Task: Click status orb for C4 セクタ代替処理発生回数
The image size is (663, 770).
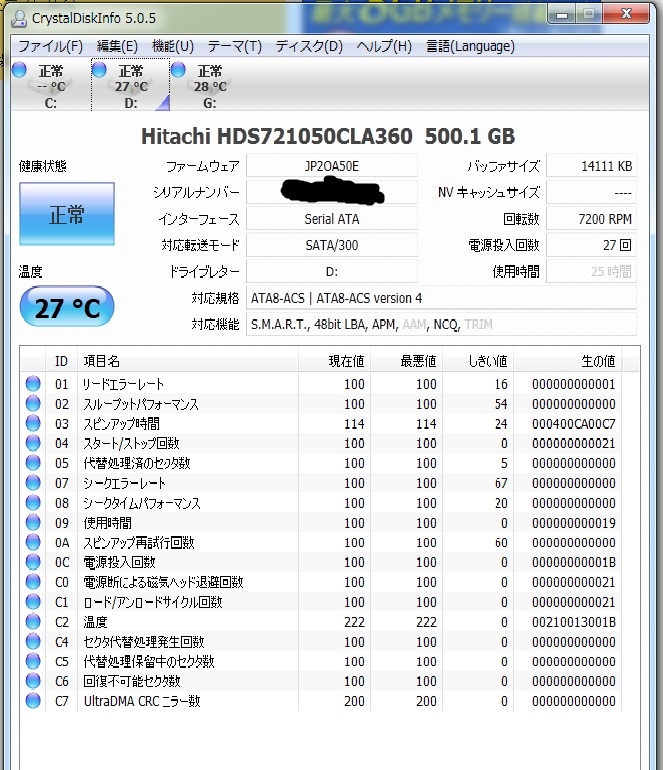Action: point(33,641)
